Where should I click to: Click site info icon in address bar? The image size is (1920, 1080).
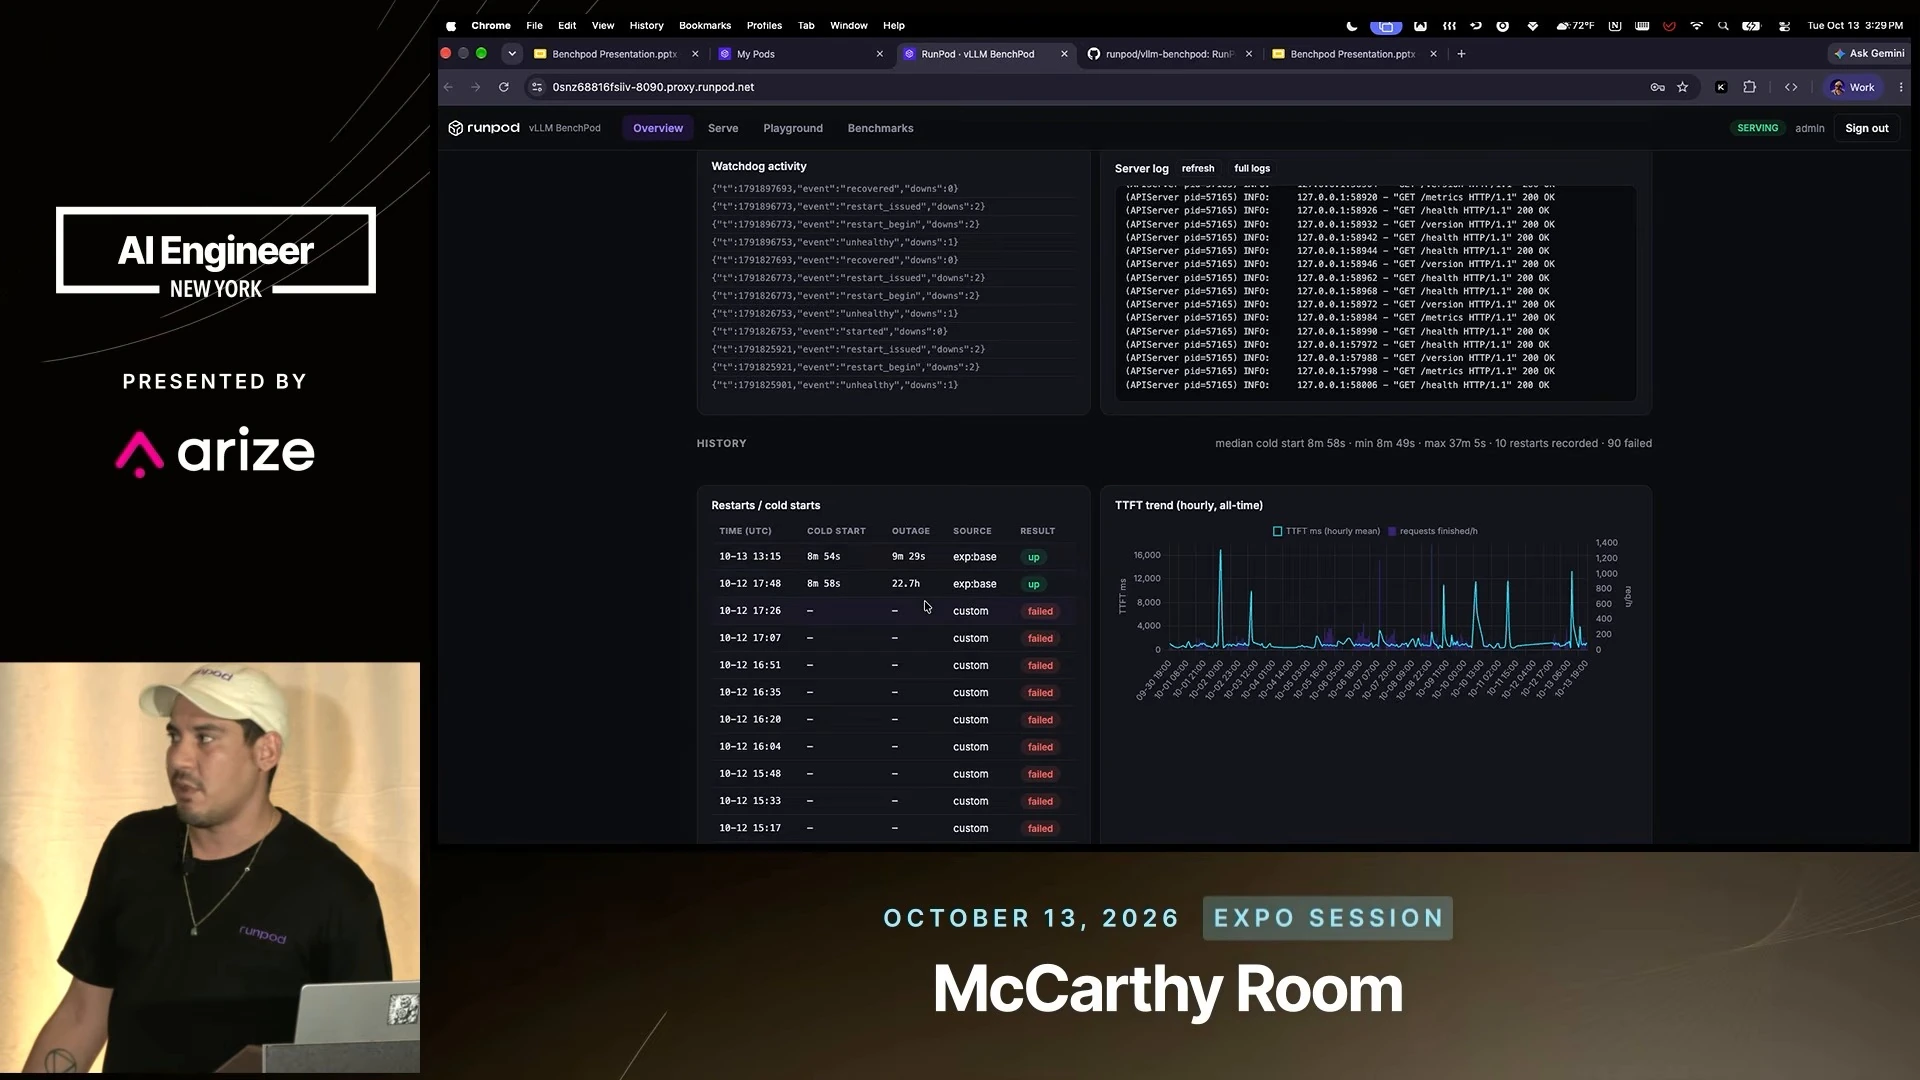(537, 87)
